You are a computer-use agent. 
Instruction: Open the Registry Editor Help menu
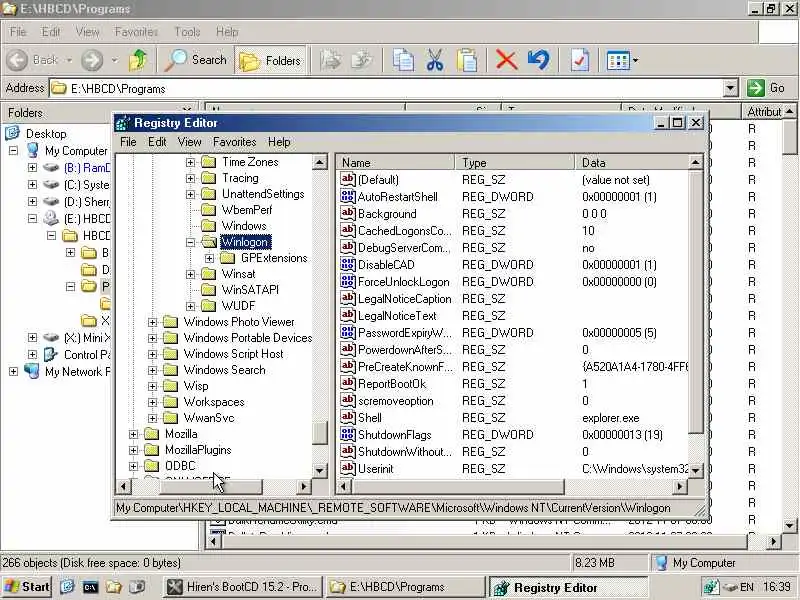pos(279,142)
